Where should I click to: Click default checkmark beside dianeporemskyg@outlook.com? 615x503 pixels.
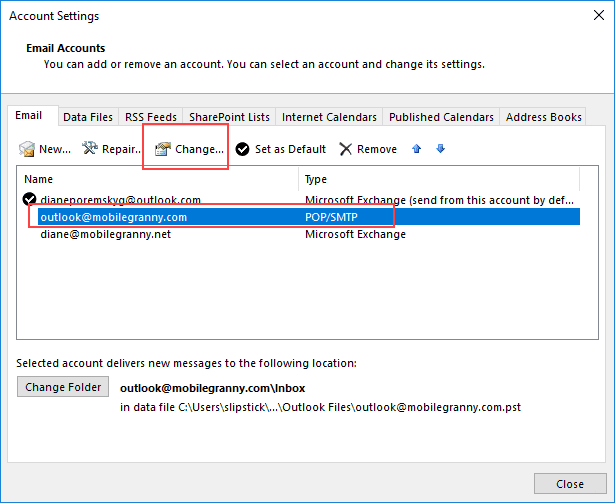29,199
